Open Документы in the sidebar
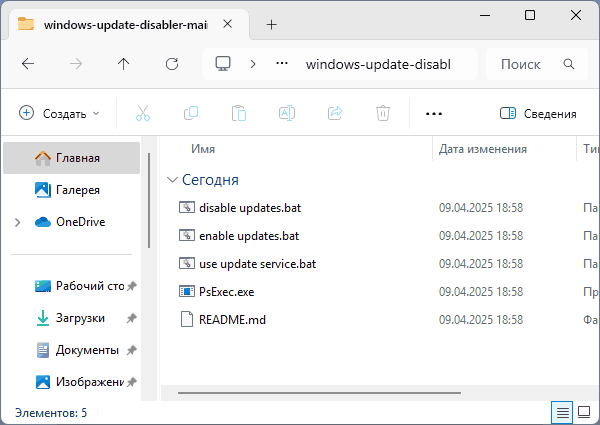This screenshot has height=425, width=600. coord(72,350)
